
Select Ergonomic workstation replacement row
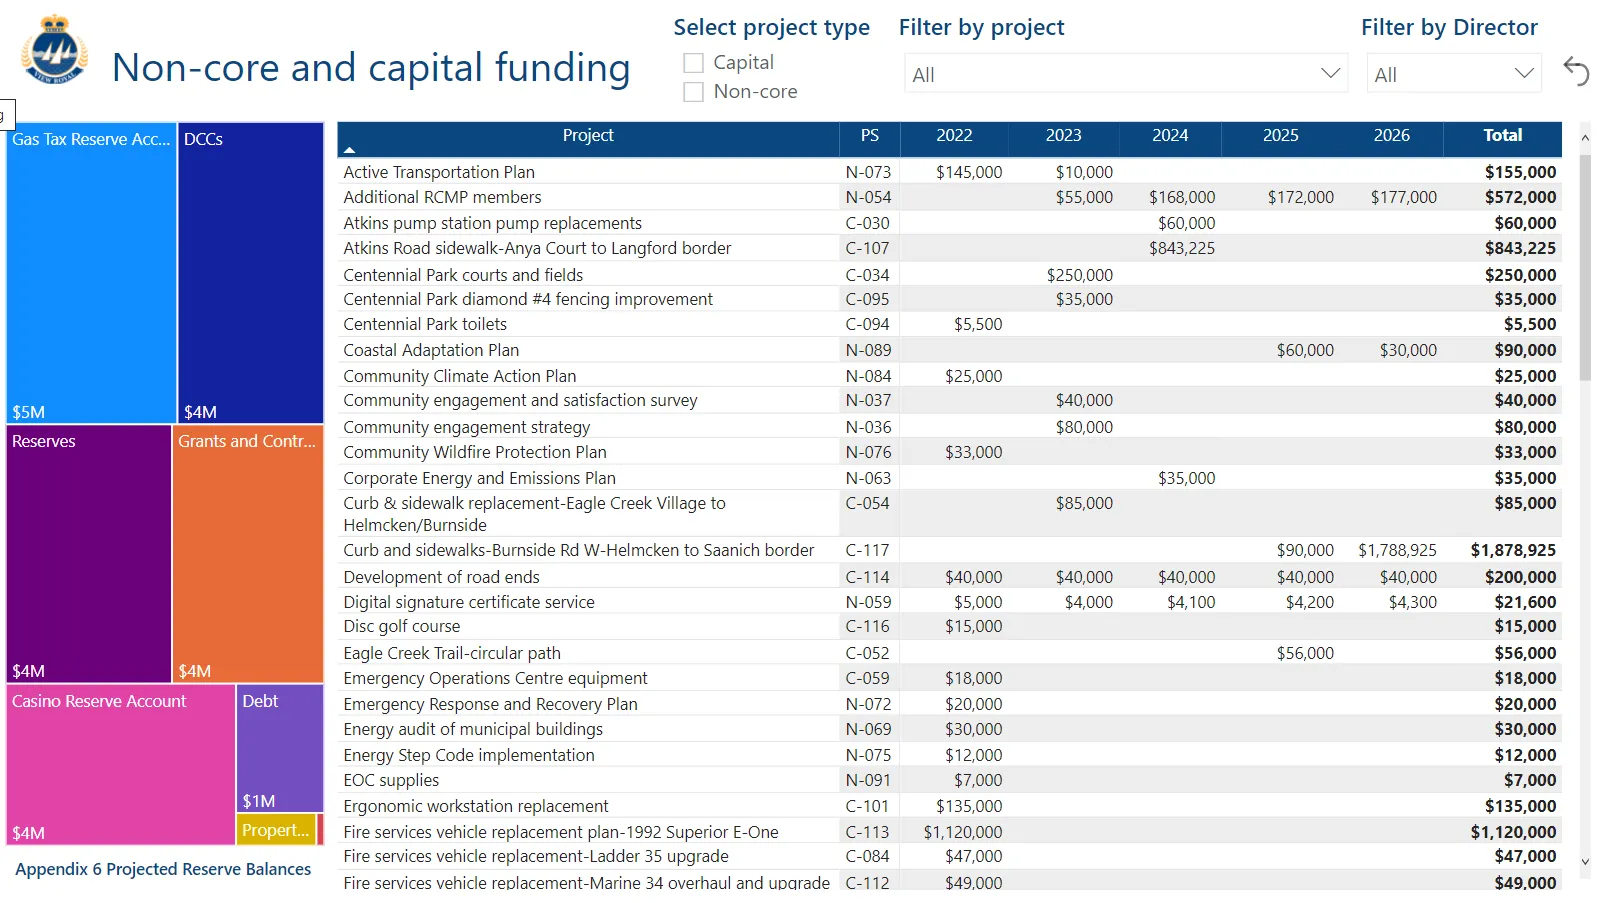pos(950,806)
